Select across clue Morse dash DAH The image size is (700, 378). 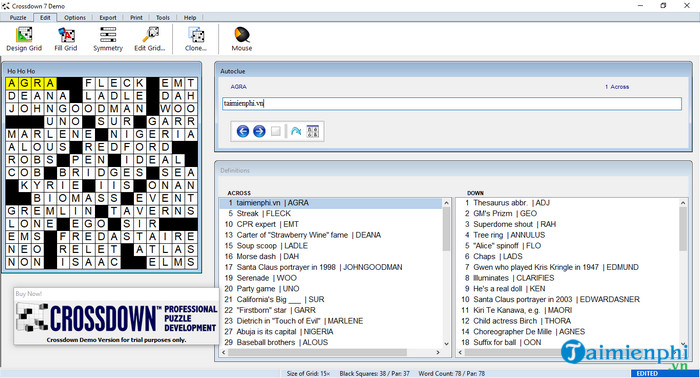coord(330,257)
